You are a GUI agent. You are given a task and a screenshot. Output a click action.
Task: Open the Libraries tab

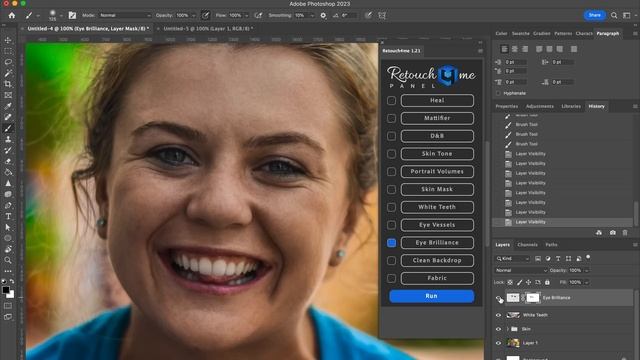tap(571, 106)
